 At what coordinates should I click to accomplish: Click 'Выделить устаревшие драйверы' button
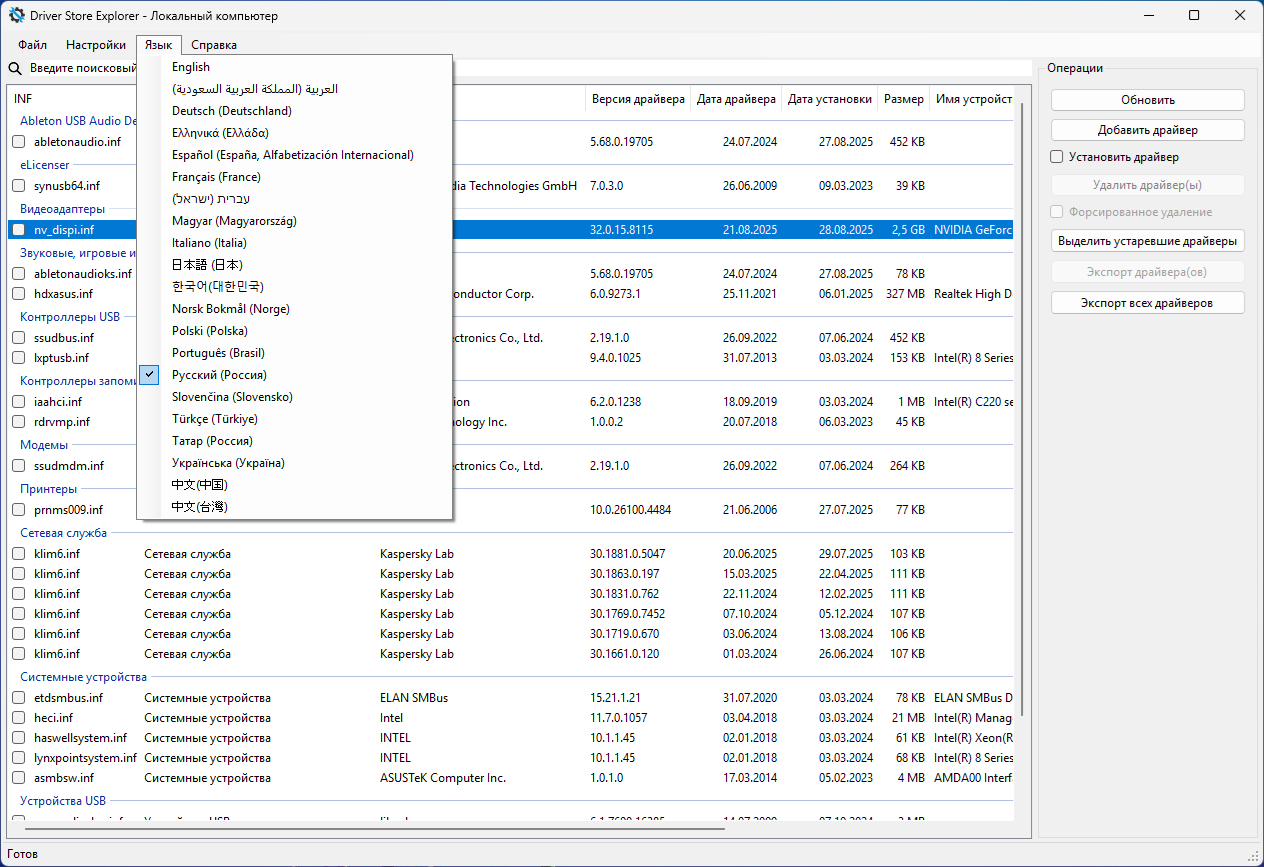point(1147,241)
